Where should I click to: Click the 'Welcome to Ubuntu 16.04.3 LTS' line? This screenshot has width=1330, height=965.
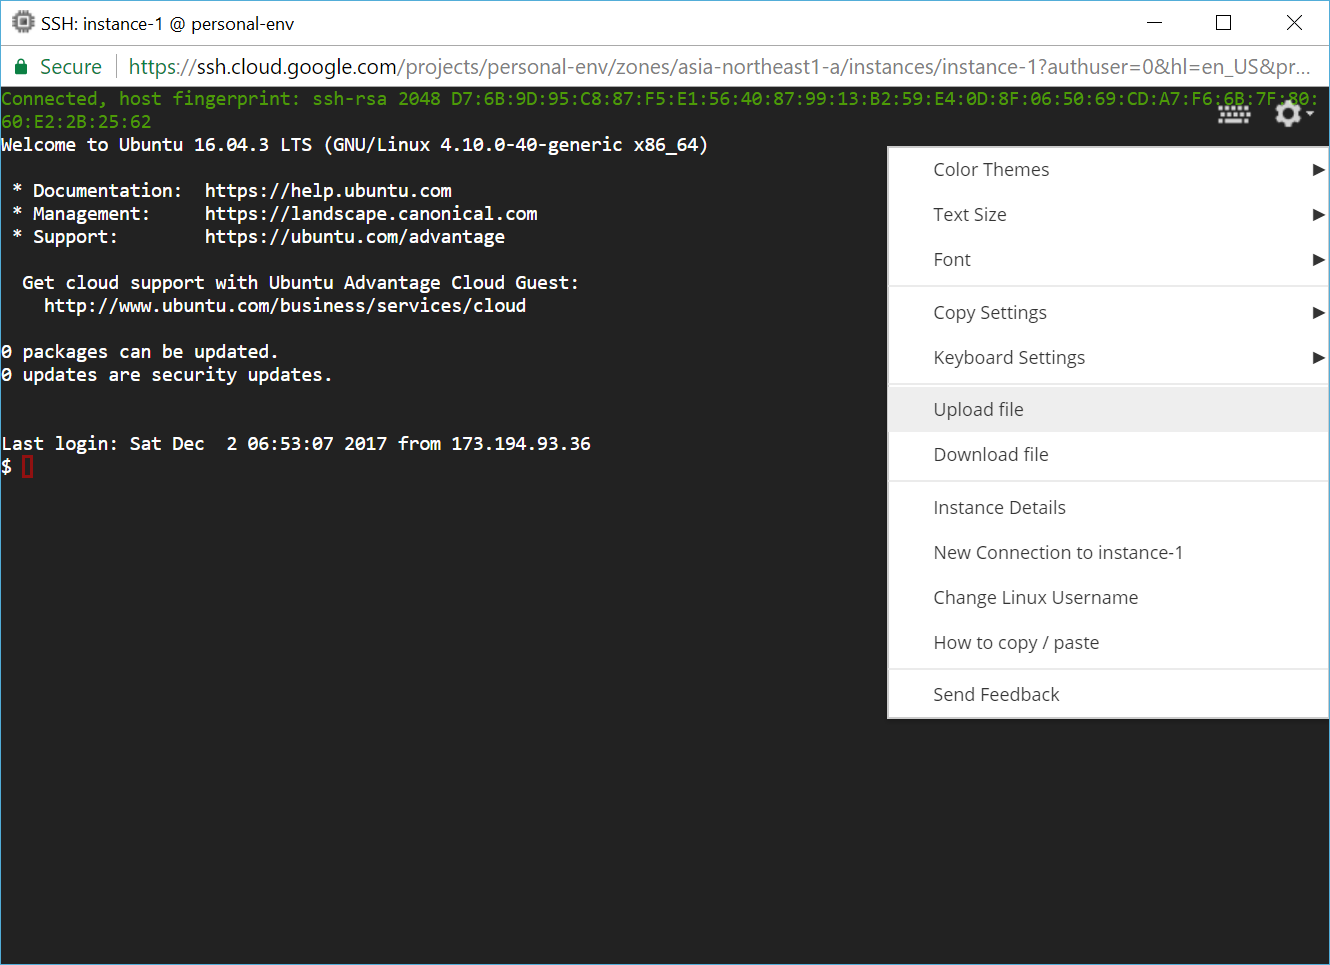pos(355,145)
